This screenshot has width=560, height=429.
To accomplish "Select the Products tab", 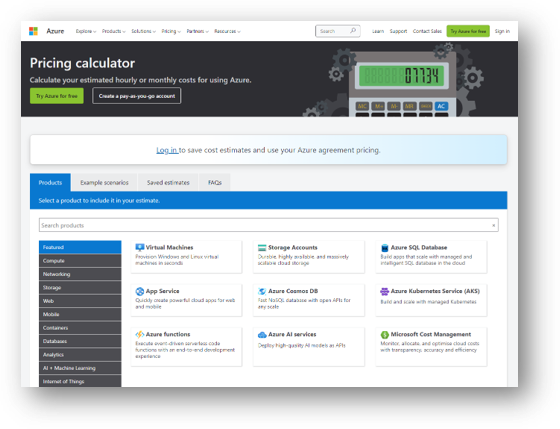I will pos(50,183).
